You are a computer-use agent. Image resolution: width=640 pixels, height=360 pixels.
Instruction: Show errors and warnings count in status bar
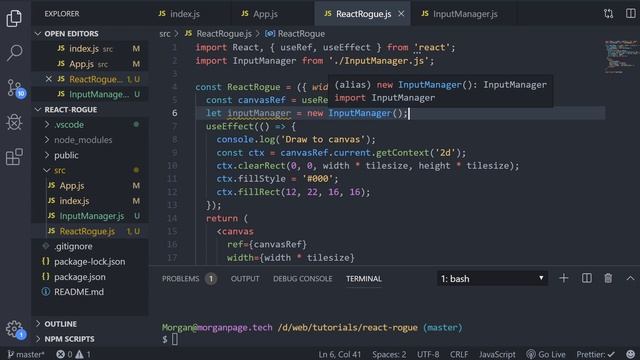(x=73, y=354)
